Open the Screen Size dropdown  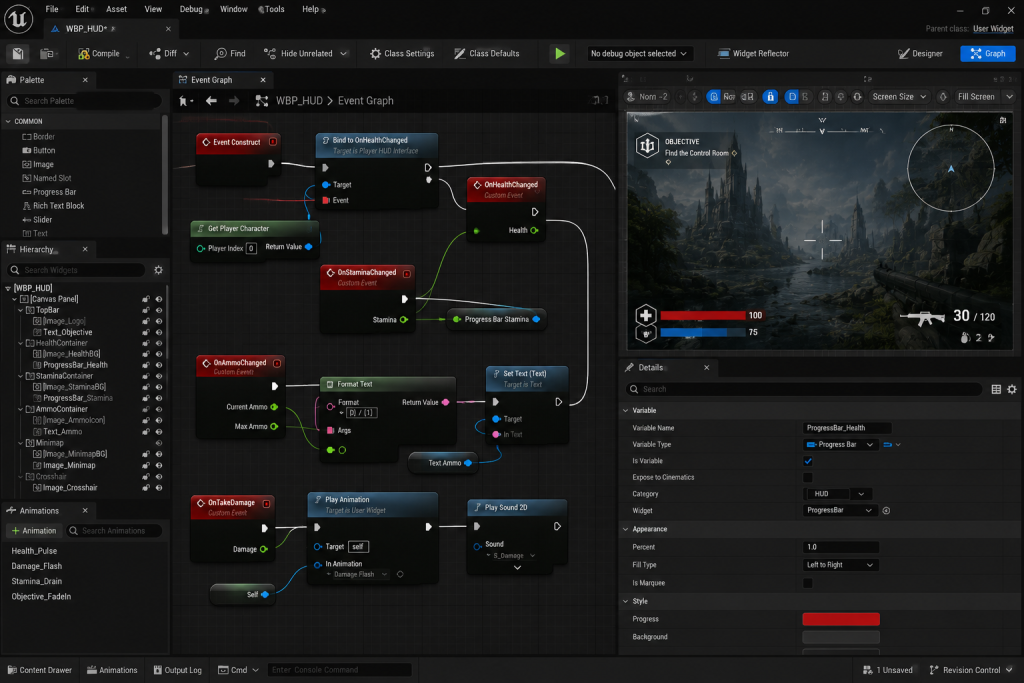899,97
